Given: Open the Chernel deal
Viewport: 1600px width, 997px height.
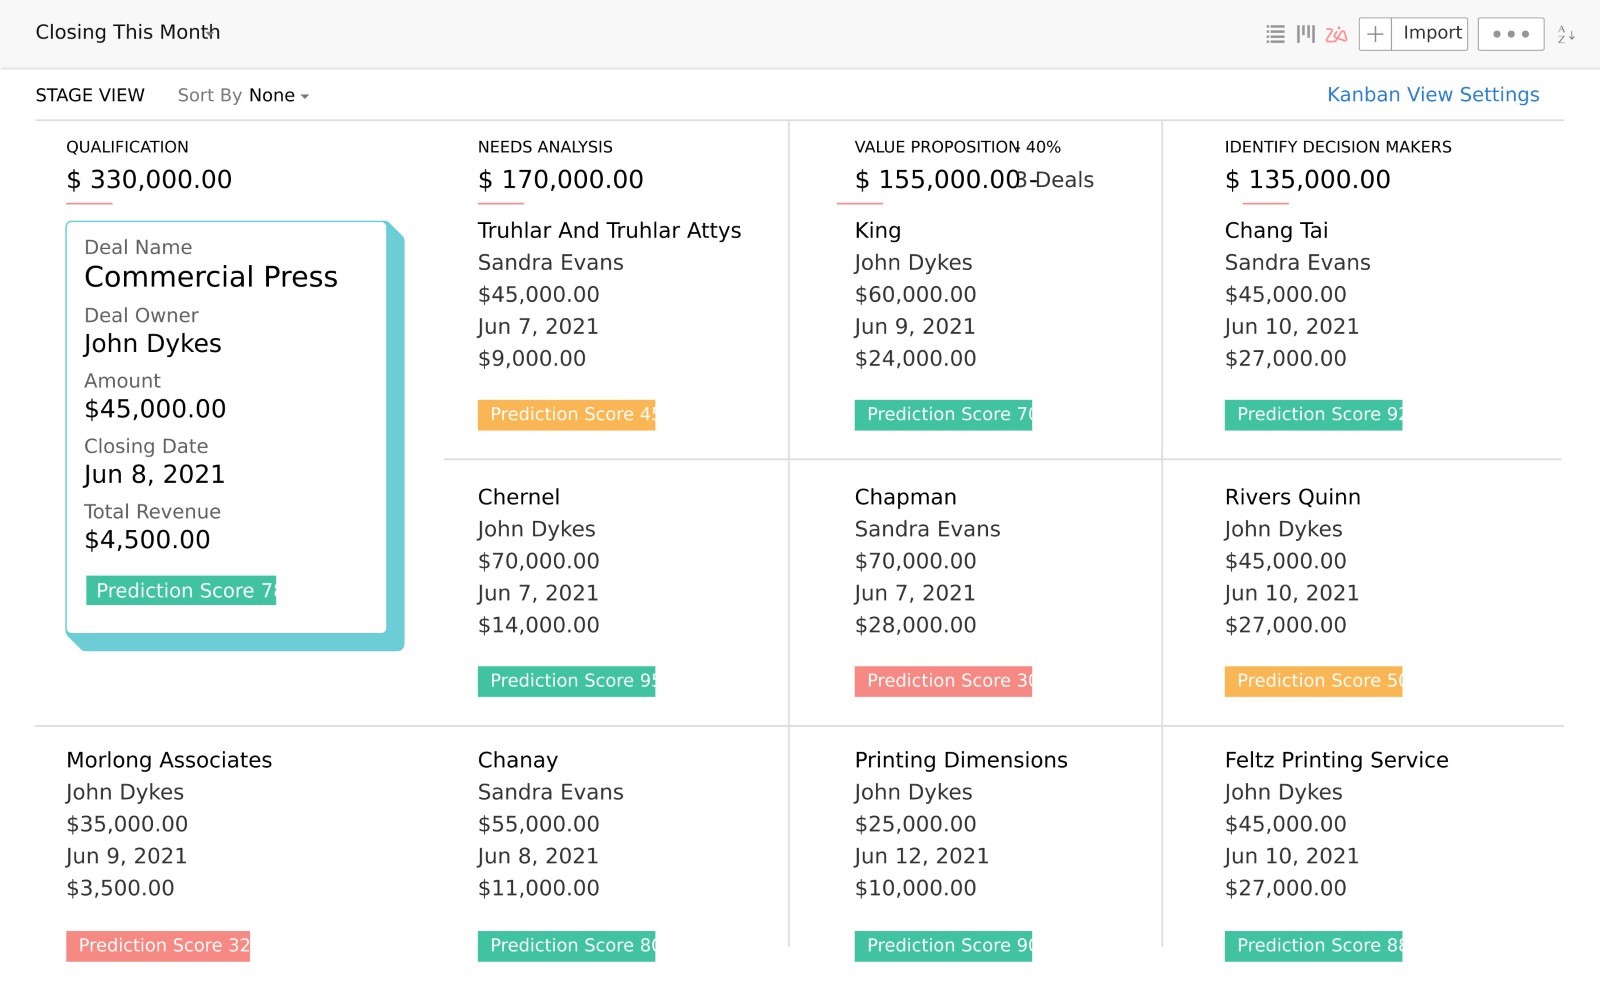Looking at the screenshot, I should (x=518, y=497).
